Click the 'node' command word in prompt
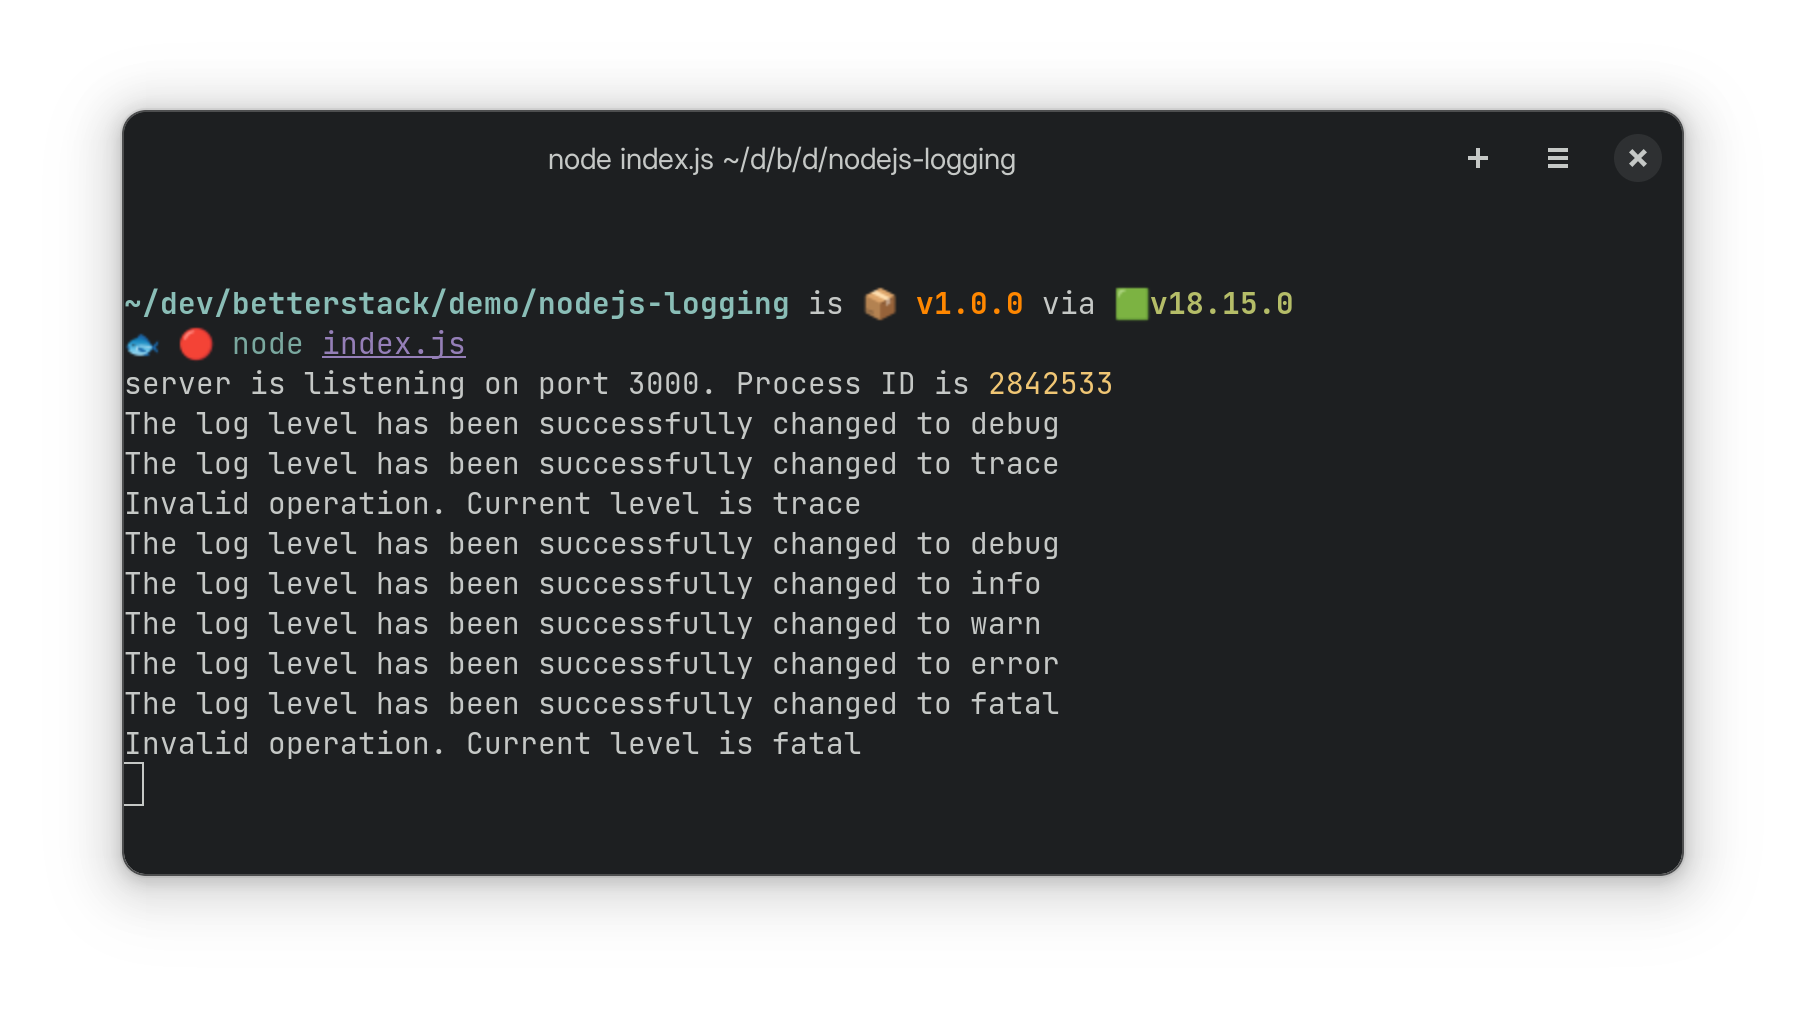Screen dimensions: 1806x1010 267,344
